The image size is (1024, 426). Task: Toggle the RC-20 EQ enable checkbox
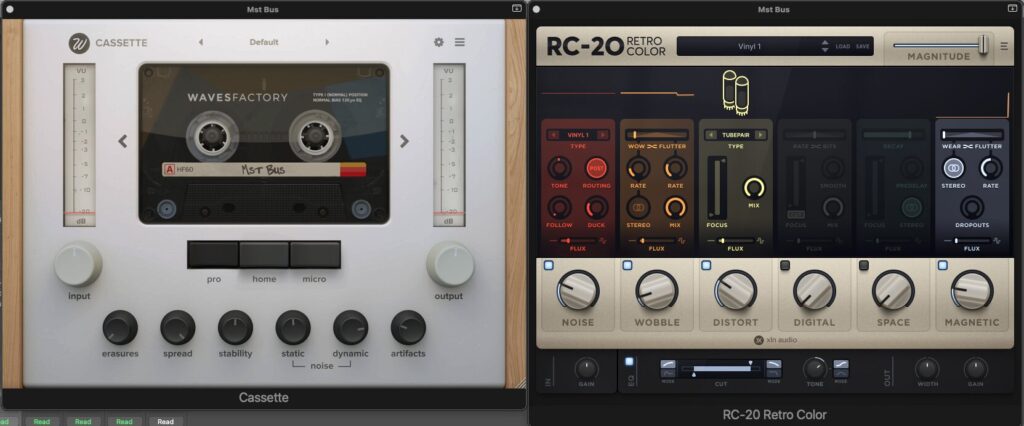[x=630, y=361]
